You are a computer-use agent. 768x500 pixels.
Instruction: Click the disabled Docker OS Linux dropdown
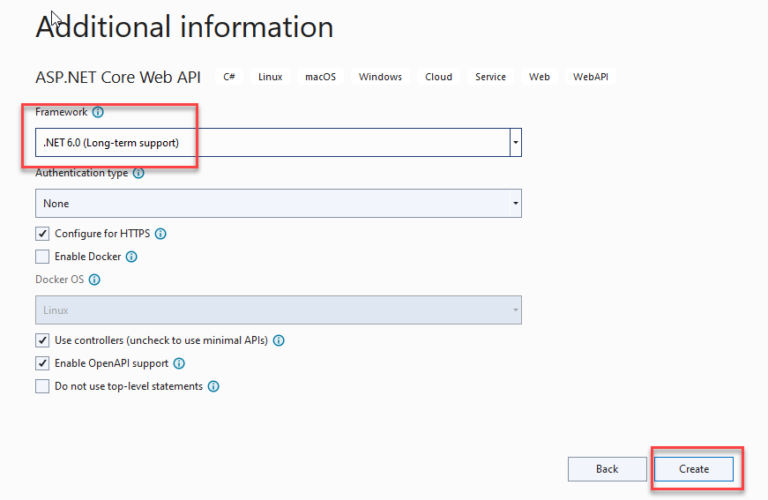(278, 310)
